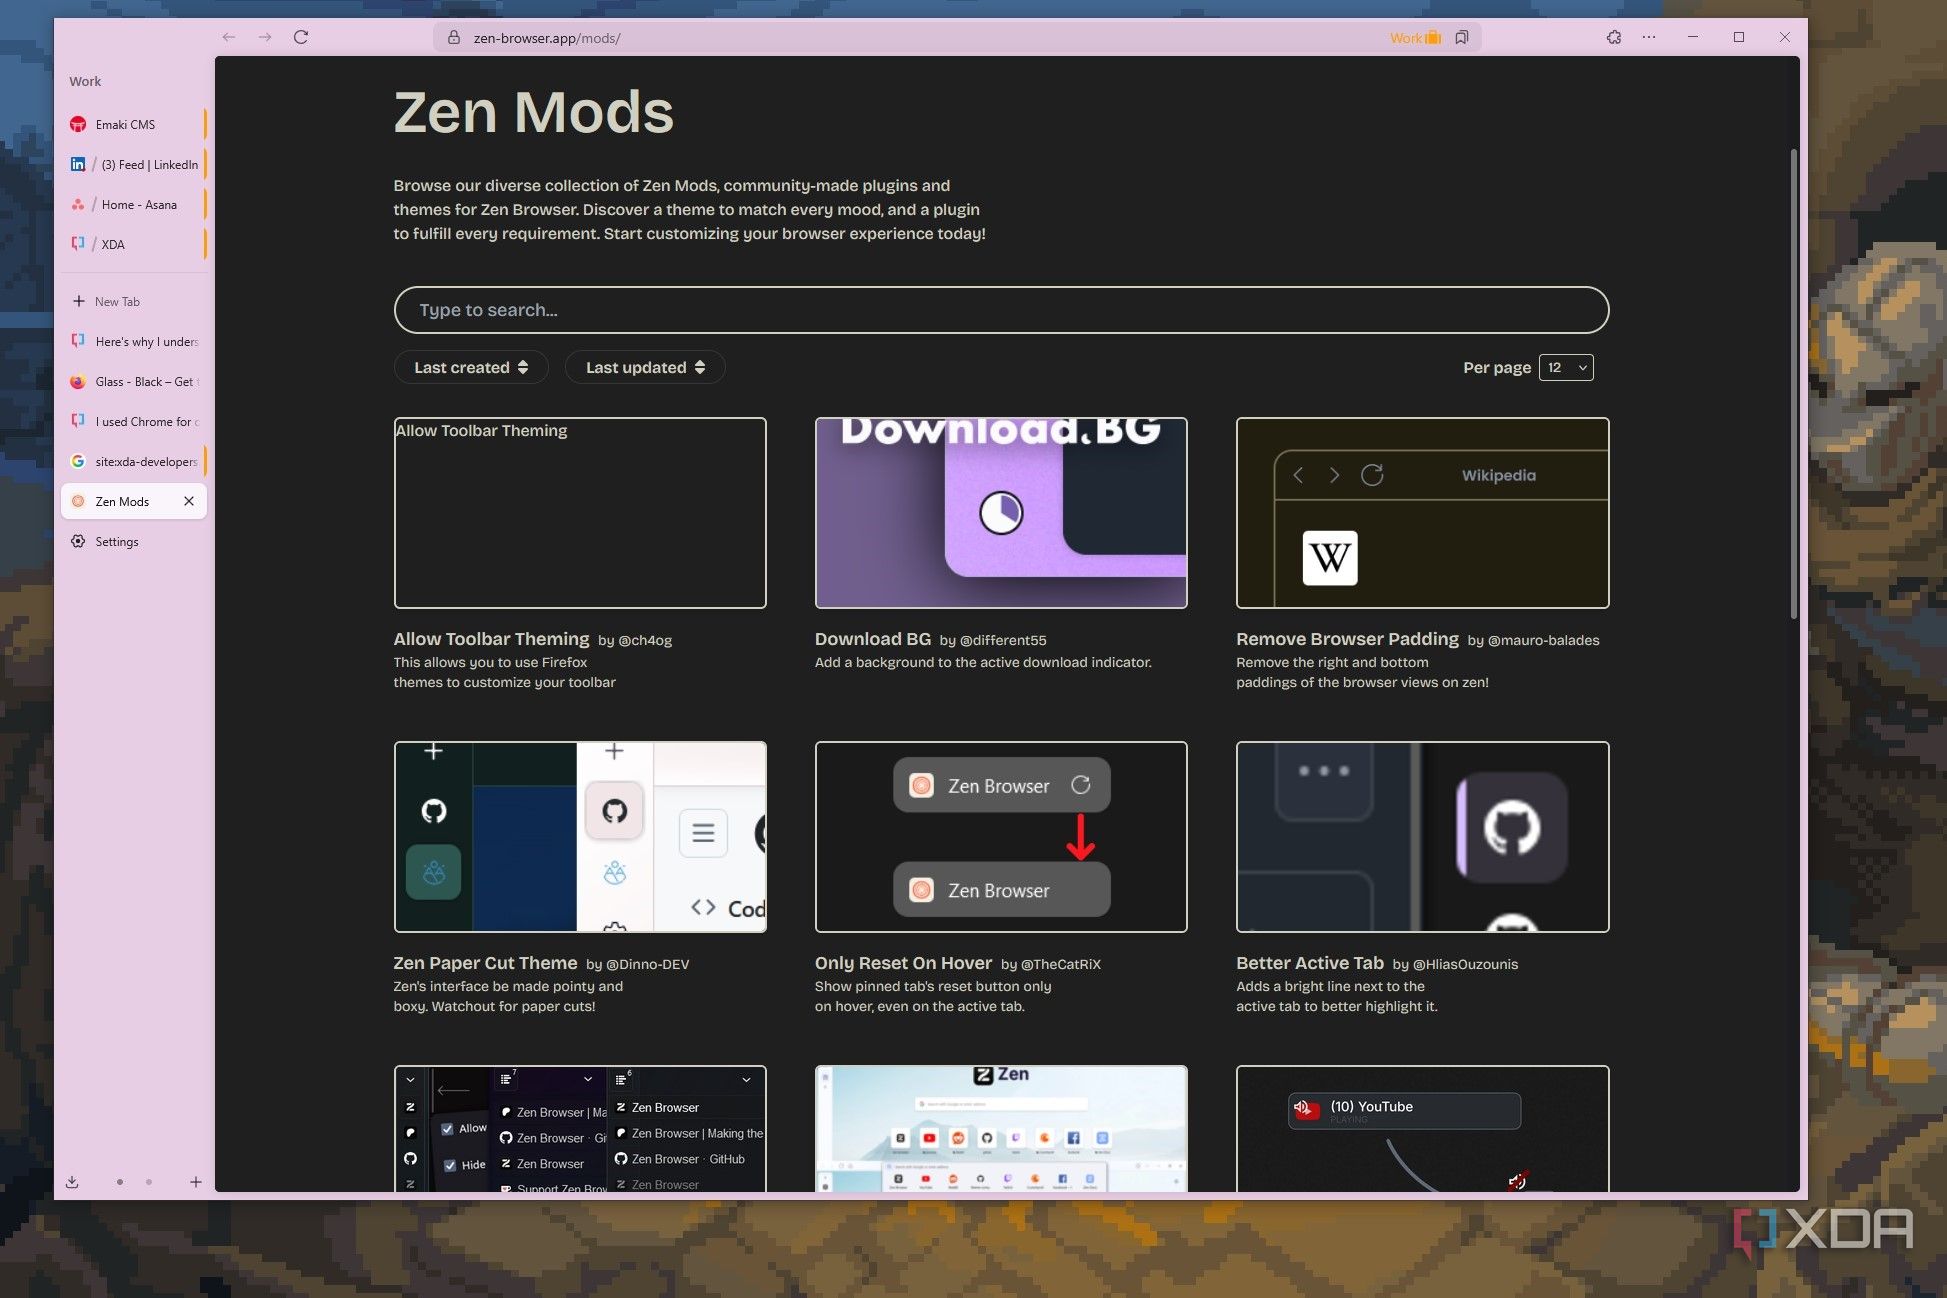
Task: Open the Per page dropdown
Action: point(1566,367)
